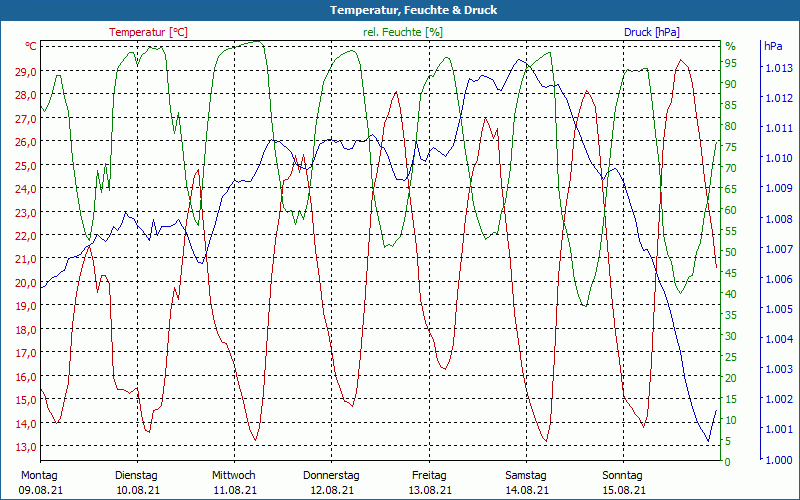Click the % unit label on humidity axis
The image size is (800, 500).
(731, 46)
